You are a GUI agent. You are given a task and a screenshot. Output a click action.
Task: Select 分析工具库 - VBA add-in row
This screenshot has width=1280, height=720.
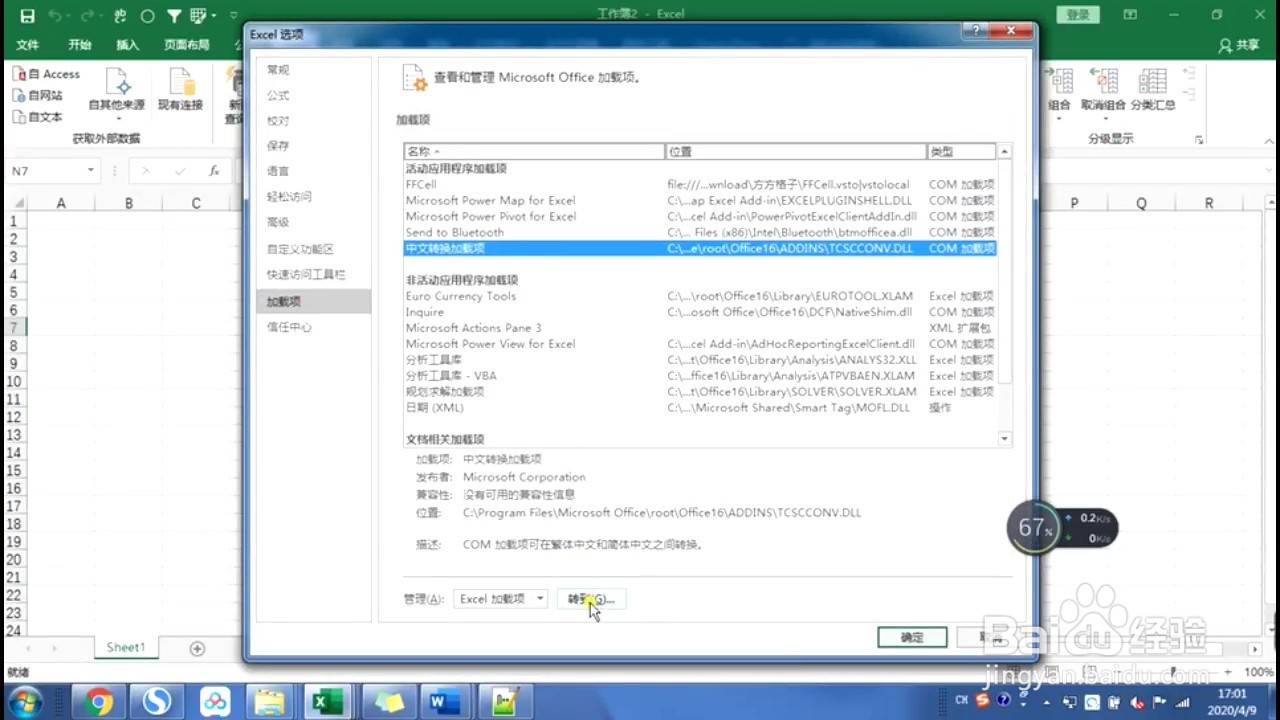(x=700, y=376)
